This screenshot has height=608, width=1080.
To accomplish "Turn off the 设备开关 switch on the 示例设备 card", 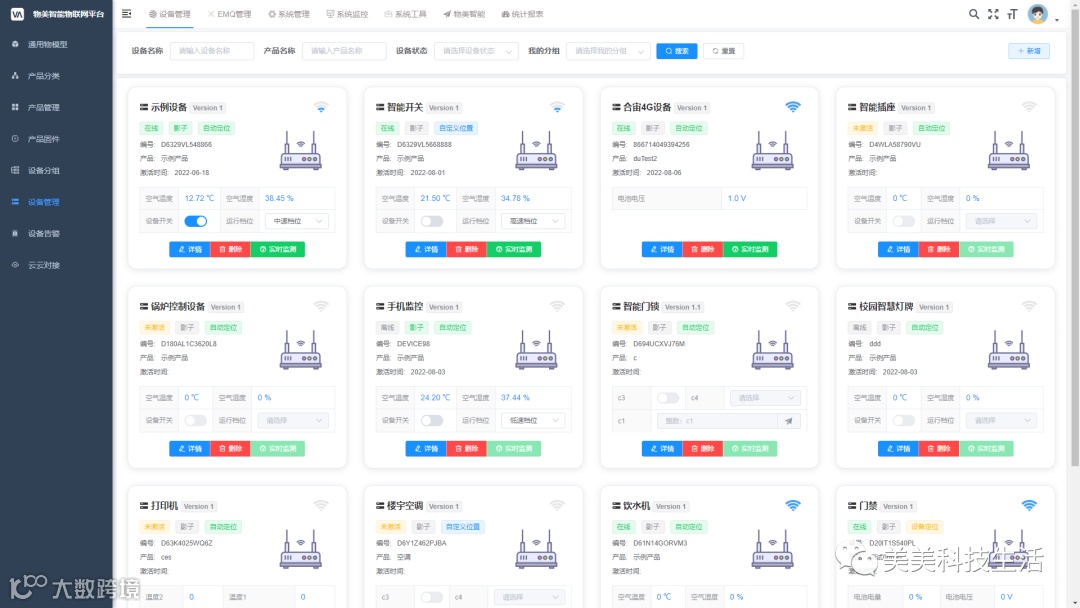I will pyautogui.click(x=196, y=221).
